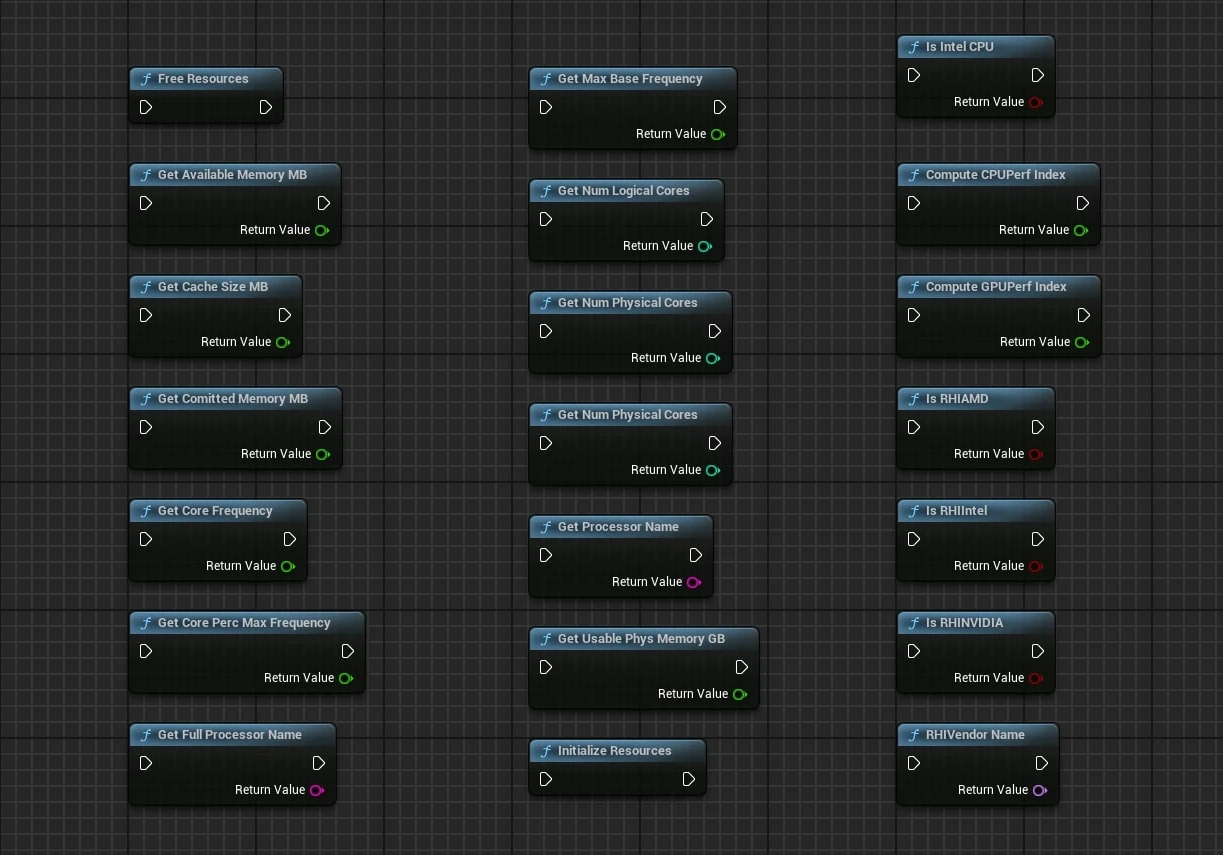This screenshot has height=855, width=1223.
Task: Click input exec pin of Get Processor Name node
Action: 546,555
